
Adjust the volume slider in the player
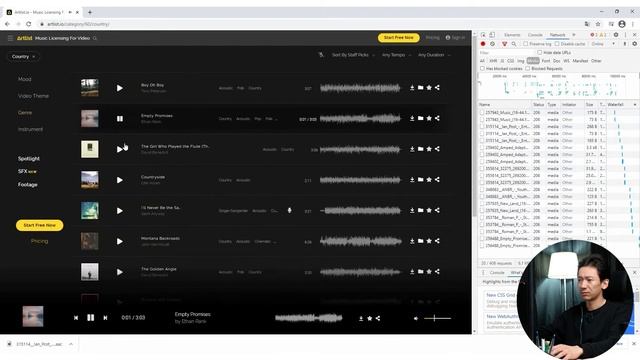pyautogui.click(x=437, y=318)
